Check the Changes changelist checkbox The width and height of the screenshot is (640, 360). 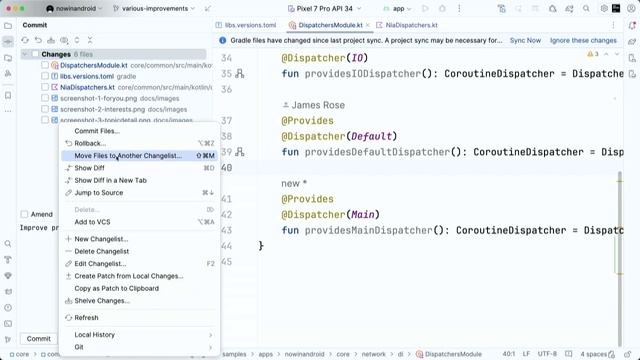[x=35, y=54]
